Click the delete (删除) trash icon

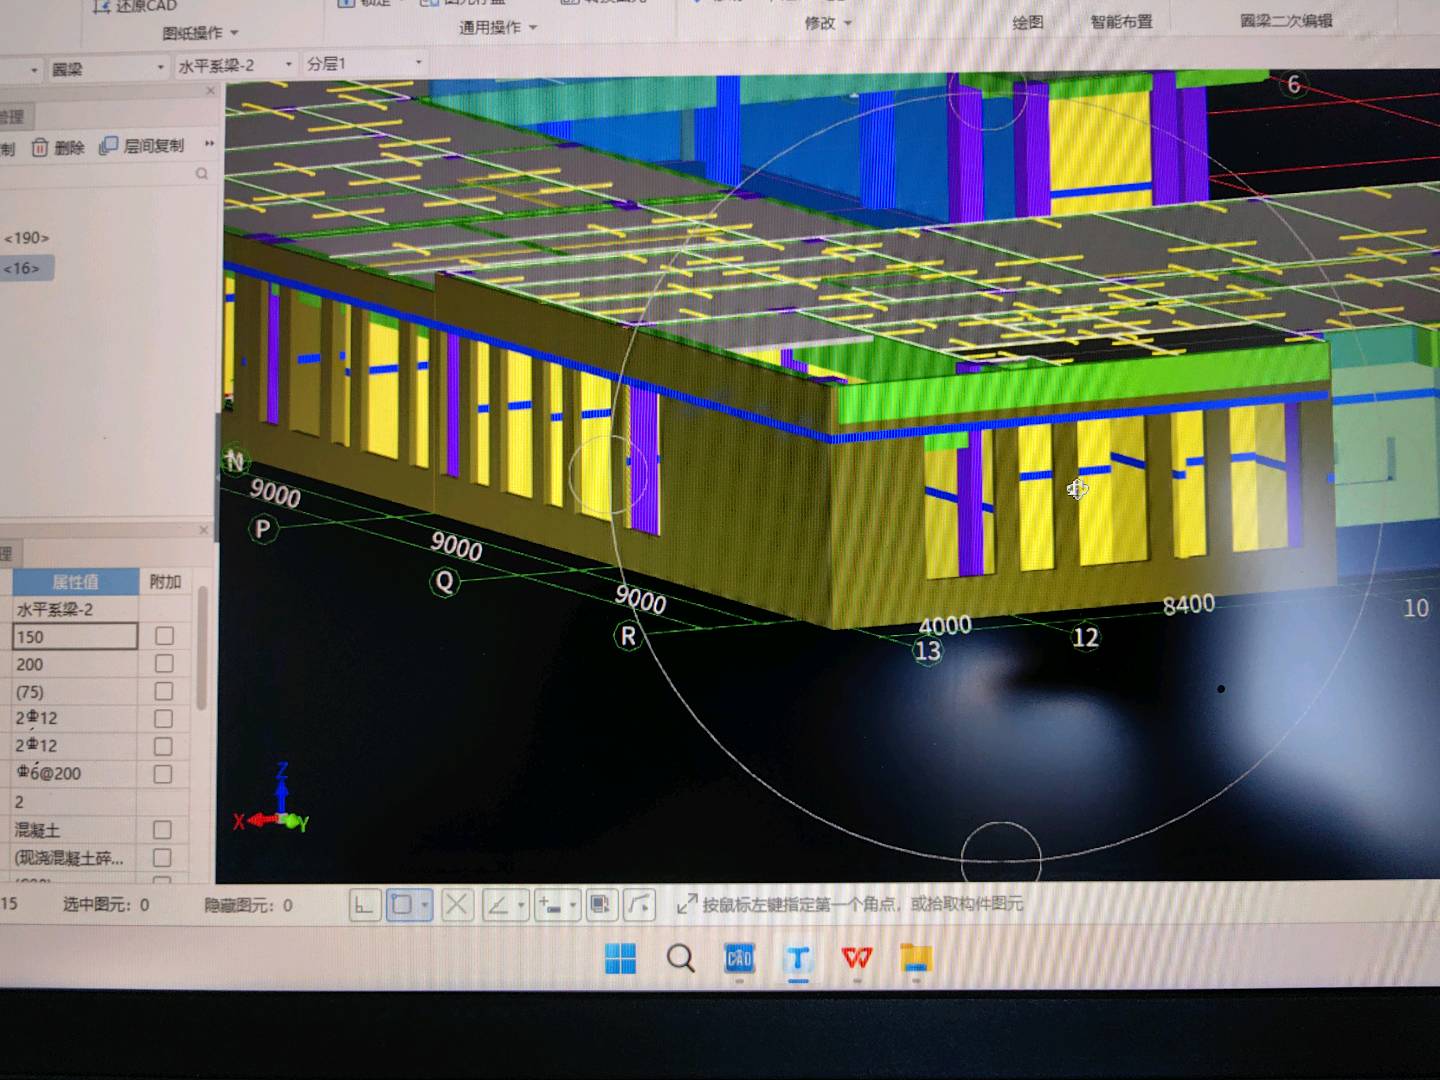pos(40,148)
